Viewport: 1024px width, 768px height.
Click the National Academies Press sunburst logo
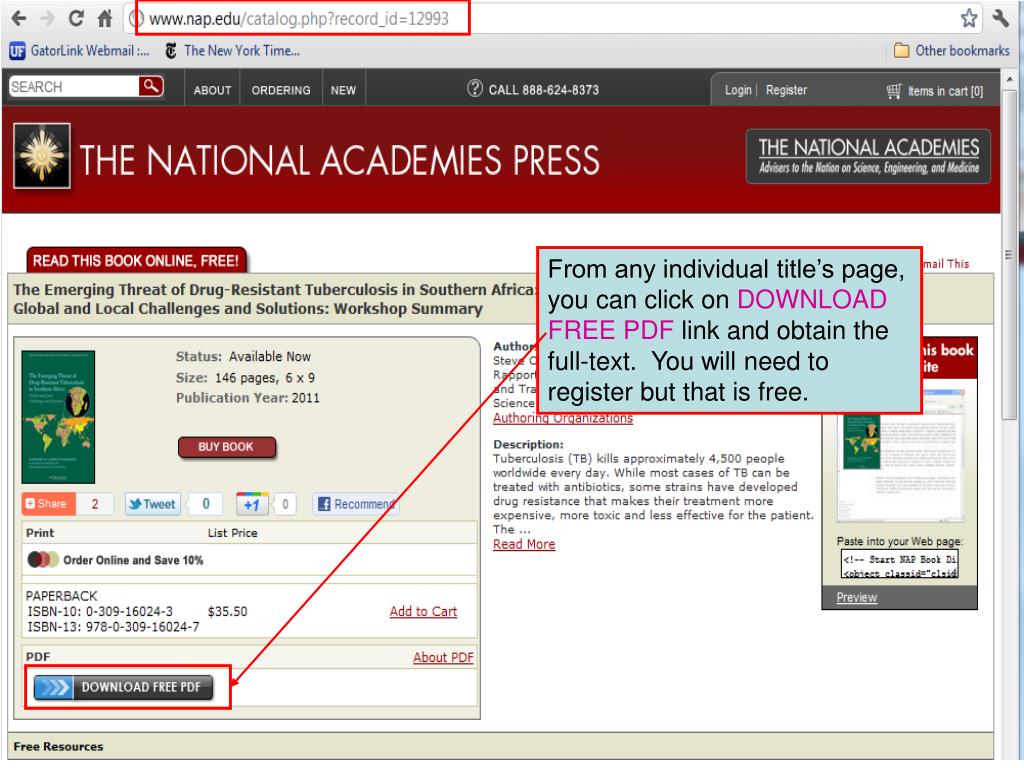pos(42,156)
